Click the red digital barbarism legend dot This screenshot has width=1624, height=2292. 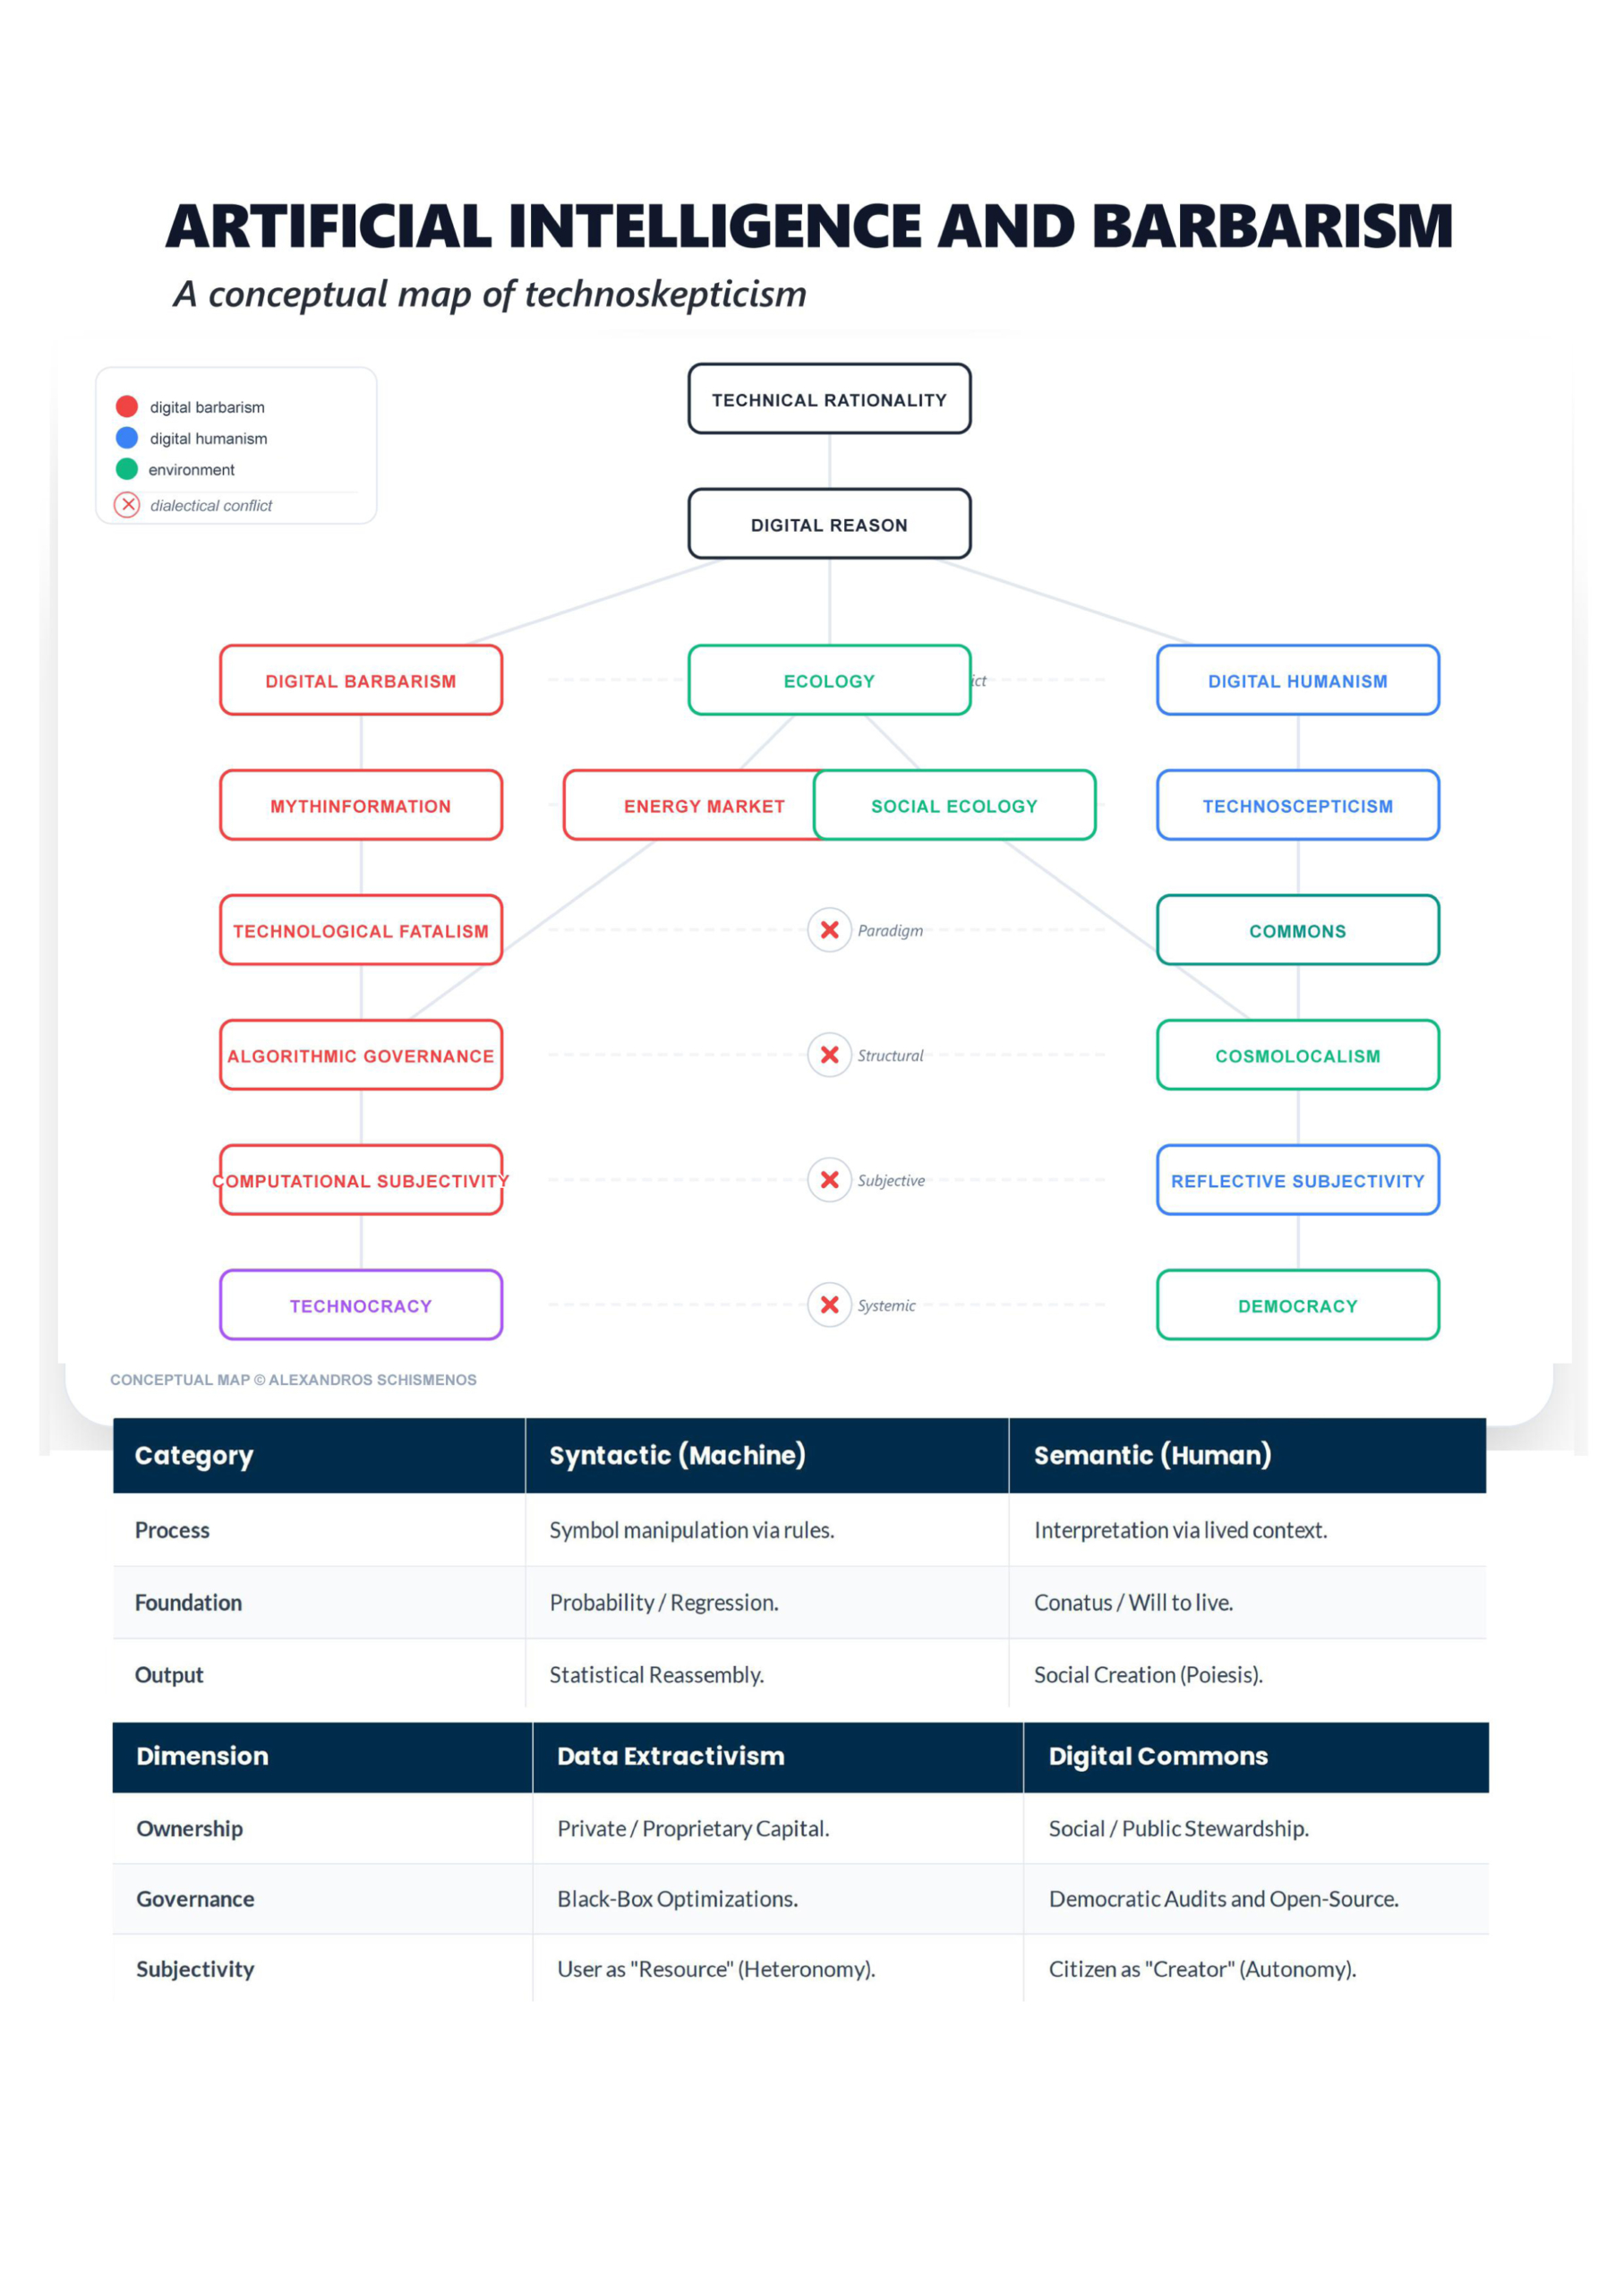click(x=127, y=406)
